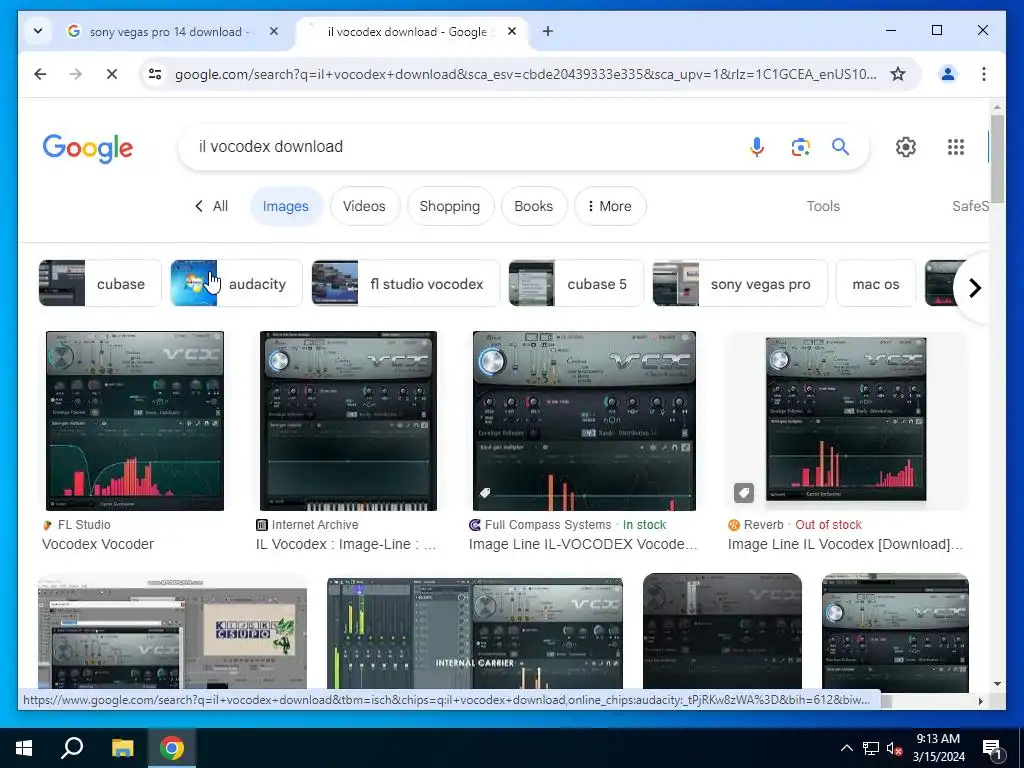
Task: Open the notification center
Action: point(992,749)
